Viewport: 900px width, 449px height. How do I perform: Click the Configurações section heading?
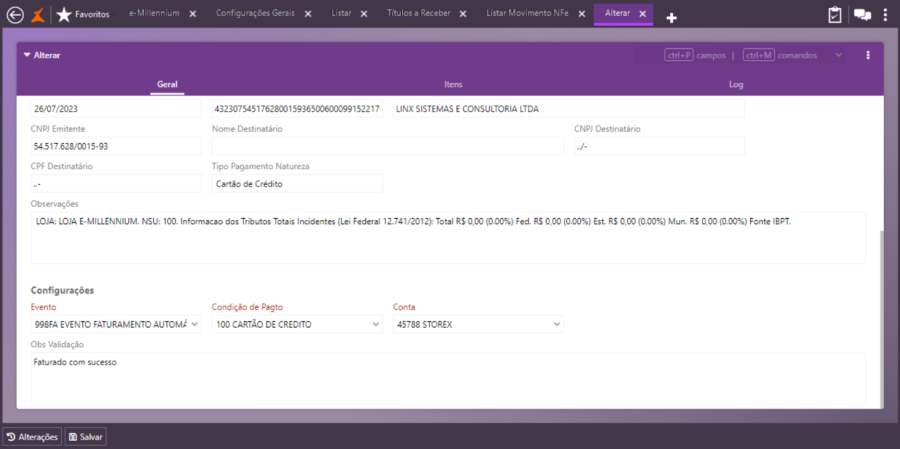[62, 291]
